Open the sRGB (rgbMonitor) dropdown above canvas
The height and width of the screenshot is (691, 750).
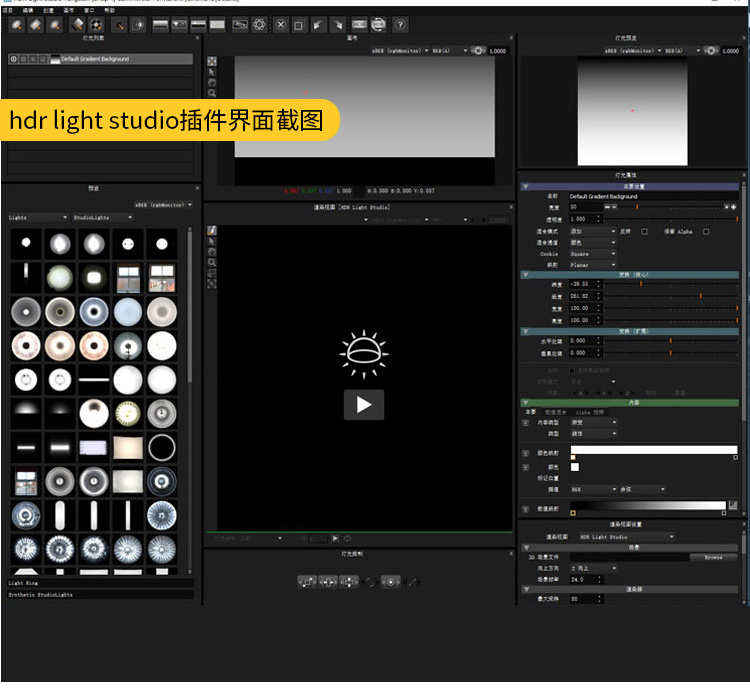400,51
